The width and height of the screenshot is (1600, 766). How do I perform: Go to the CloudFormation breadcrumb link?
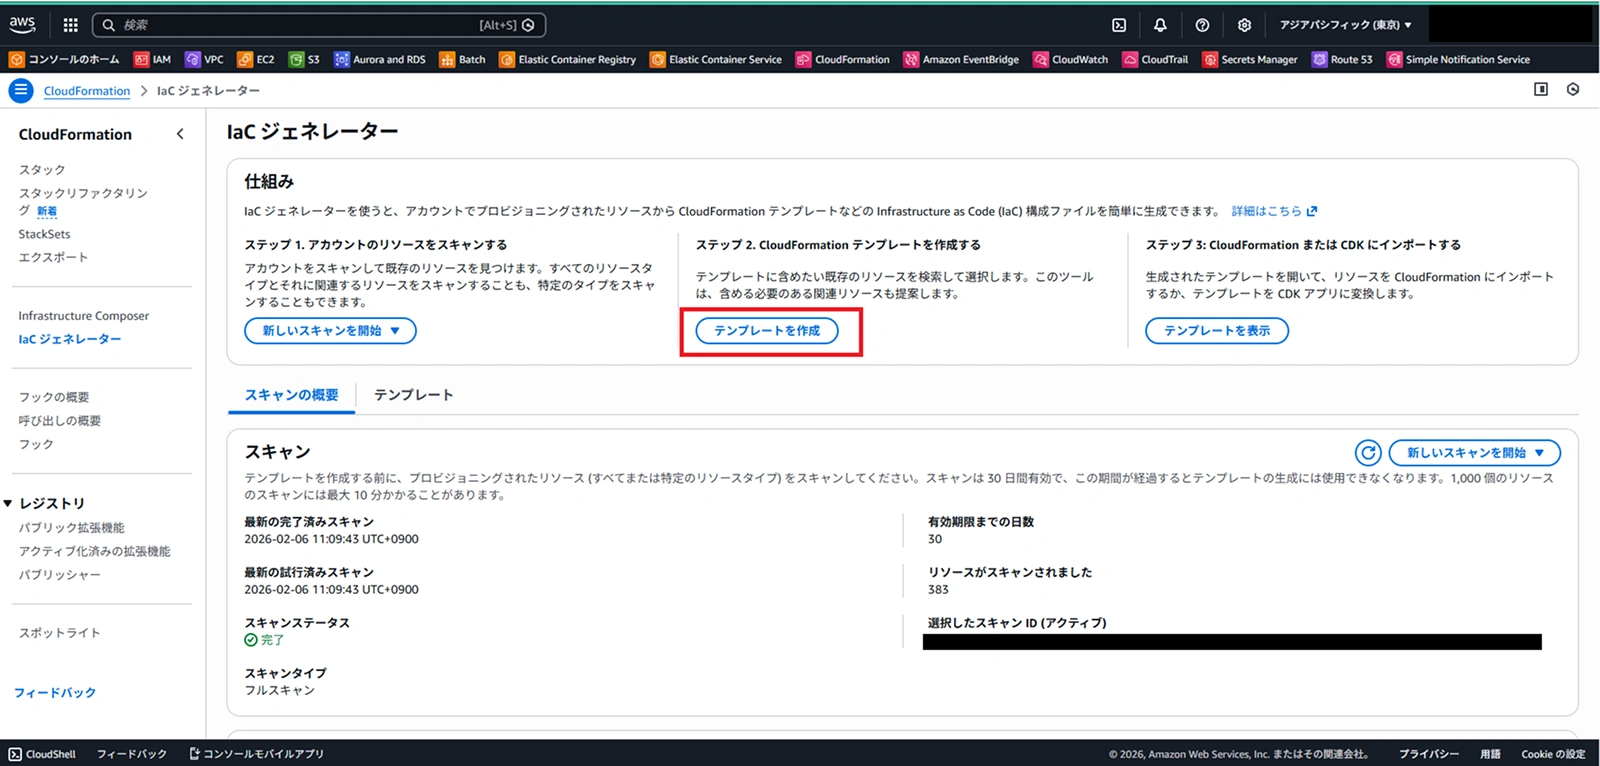[x=87, y=91]
